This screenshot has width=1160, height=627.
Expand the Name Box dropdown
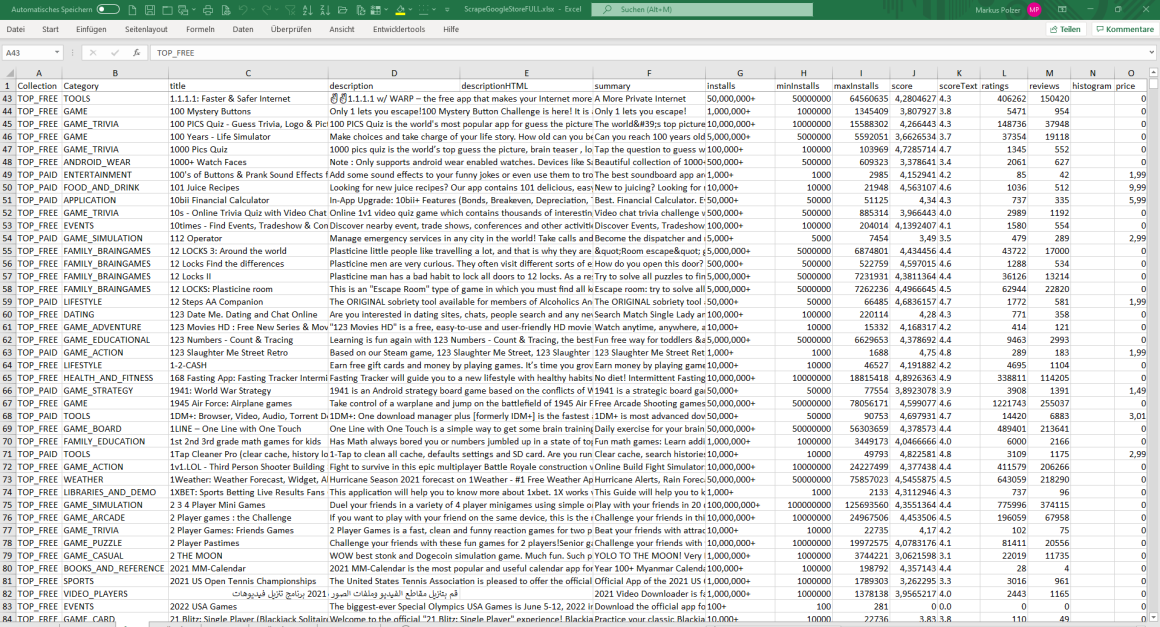[57, 53]
